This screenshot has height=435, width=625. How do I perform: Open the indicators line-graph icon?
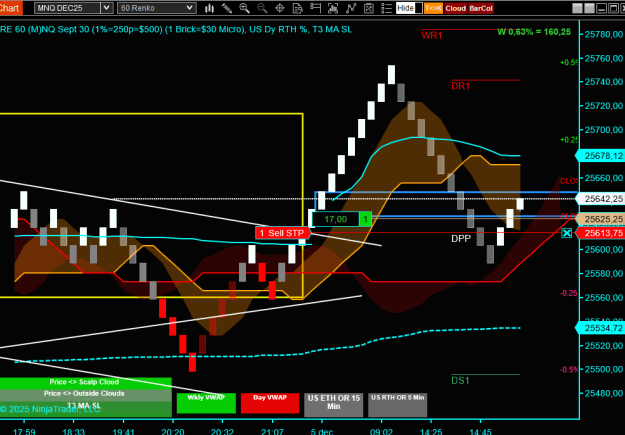351,8
